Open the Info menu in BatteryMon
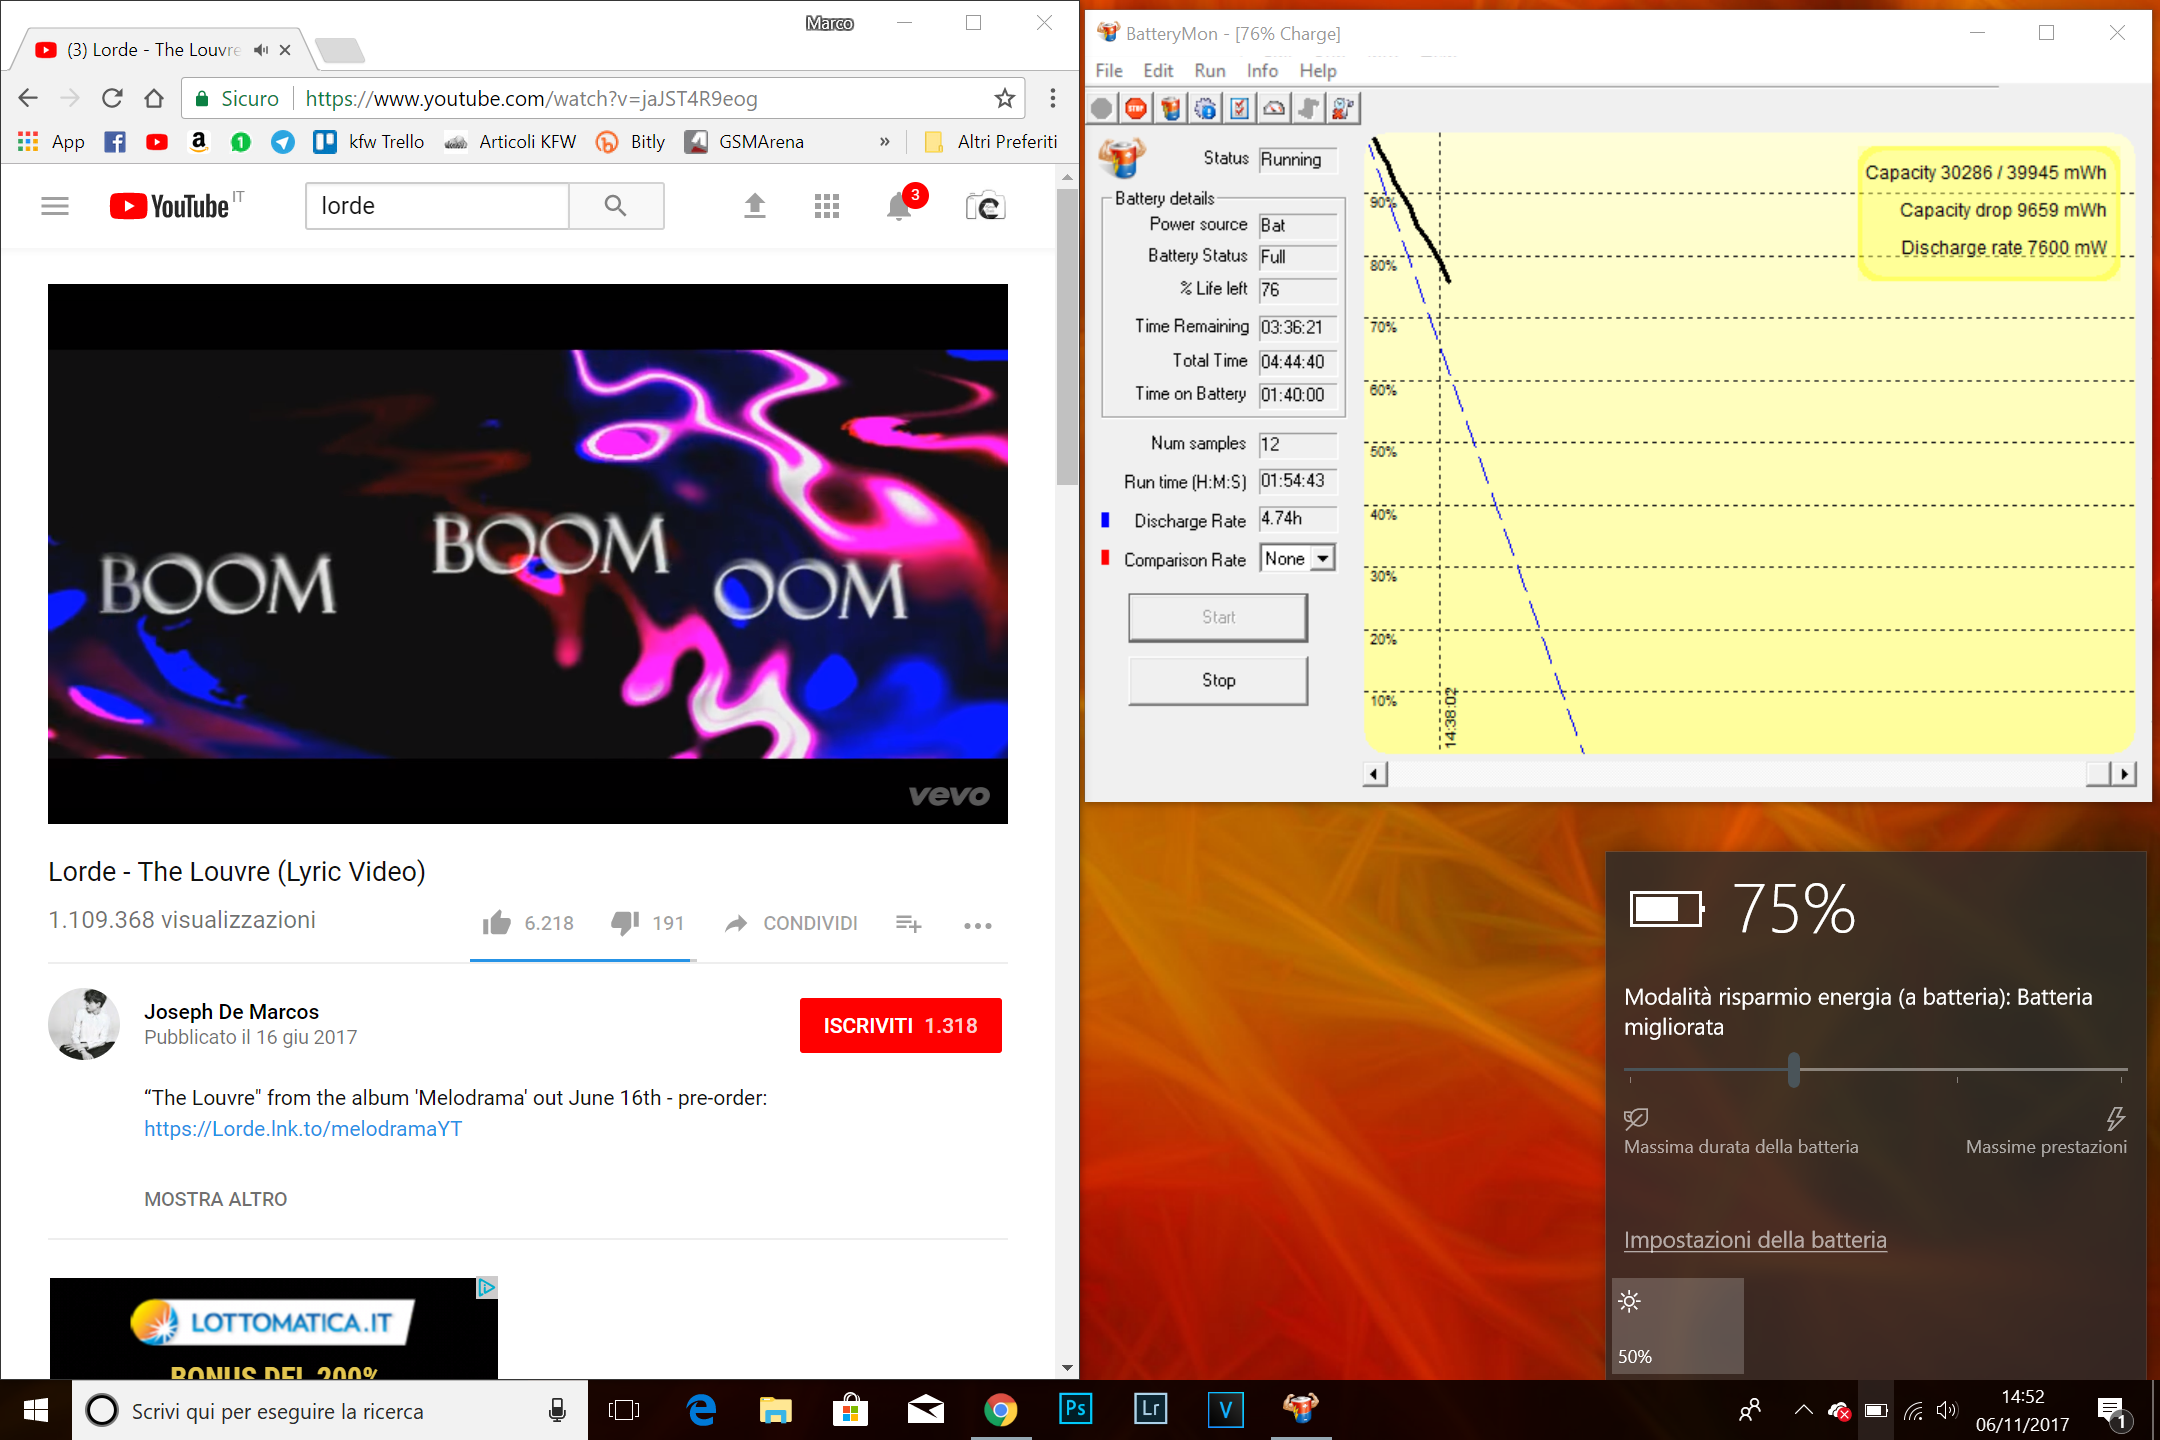The width and height of the screenshot is (2160, 1440). [1261, 70]
